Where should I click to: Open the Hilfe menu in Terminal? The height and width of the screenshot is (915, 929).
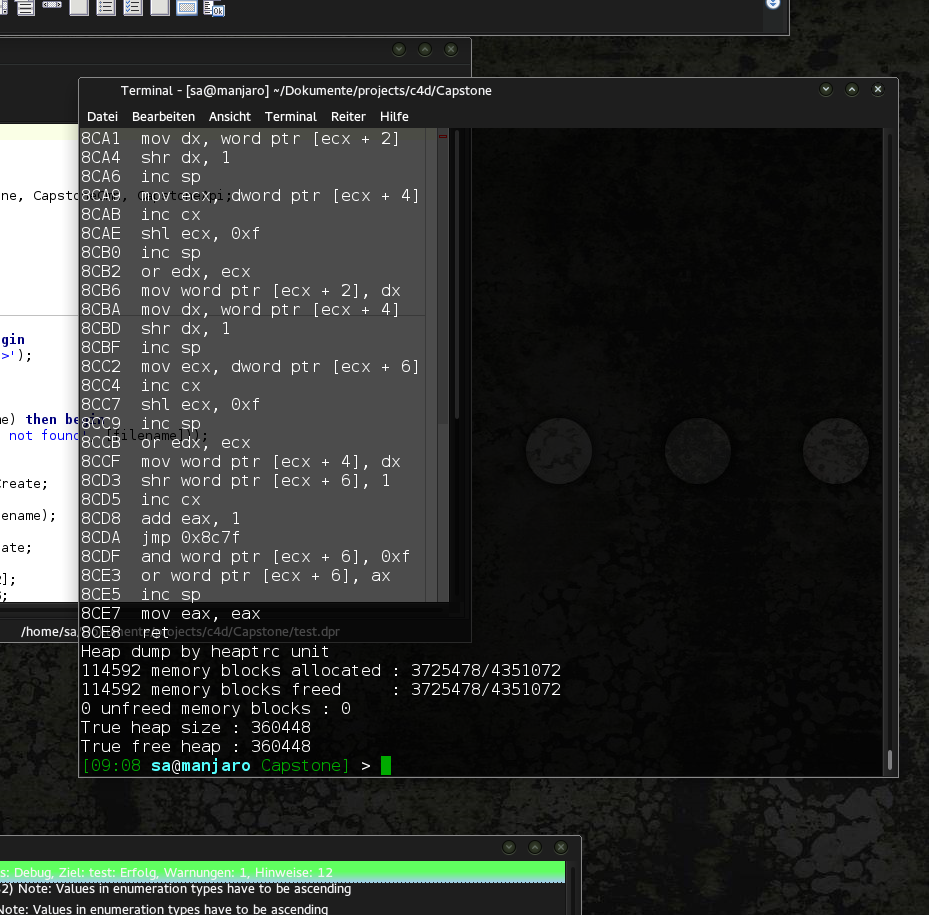[x=395, y=117]
